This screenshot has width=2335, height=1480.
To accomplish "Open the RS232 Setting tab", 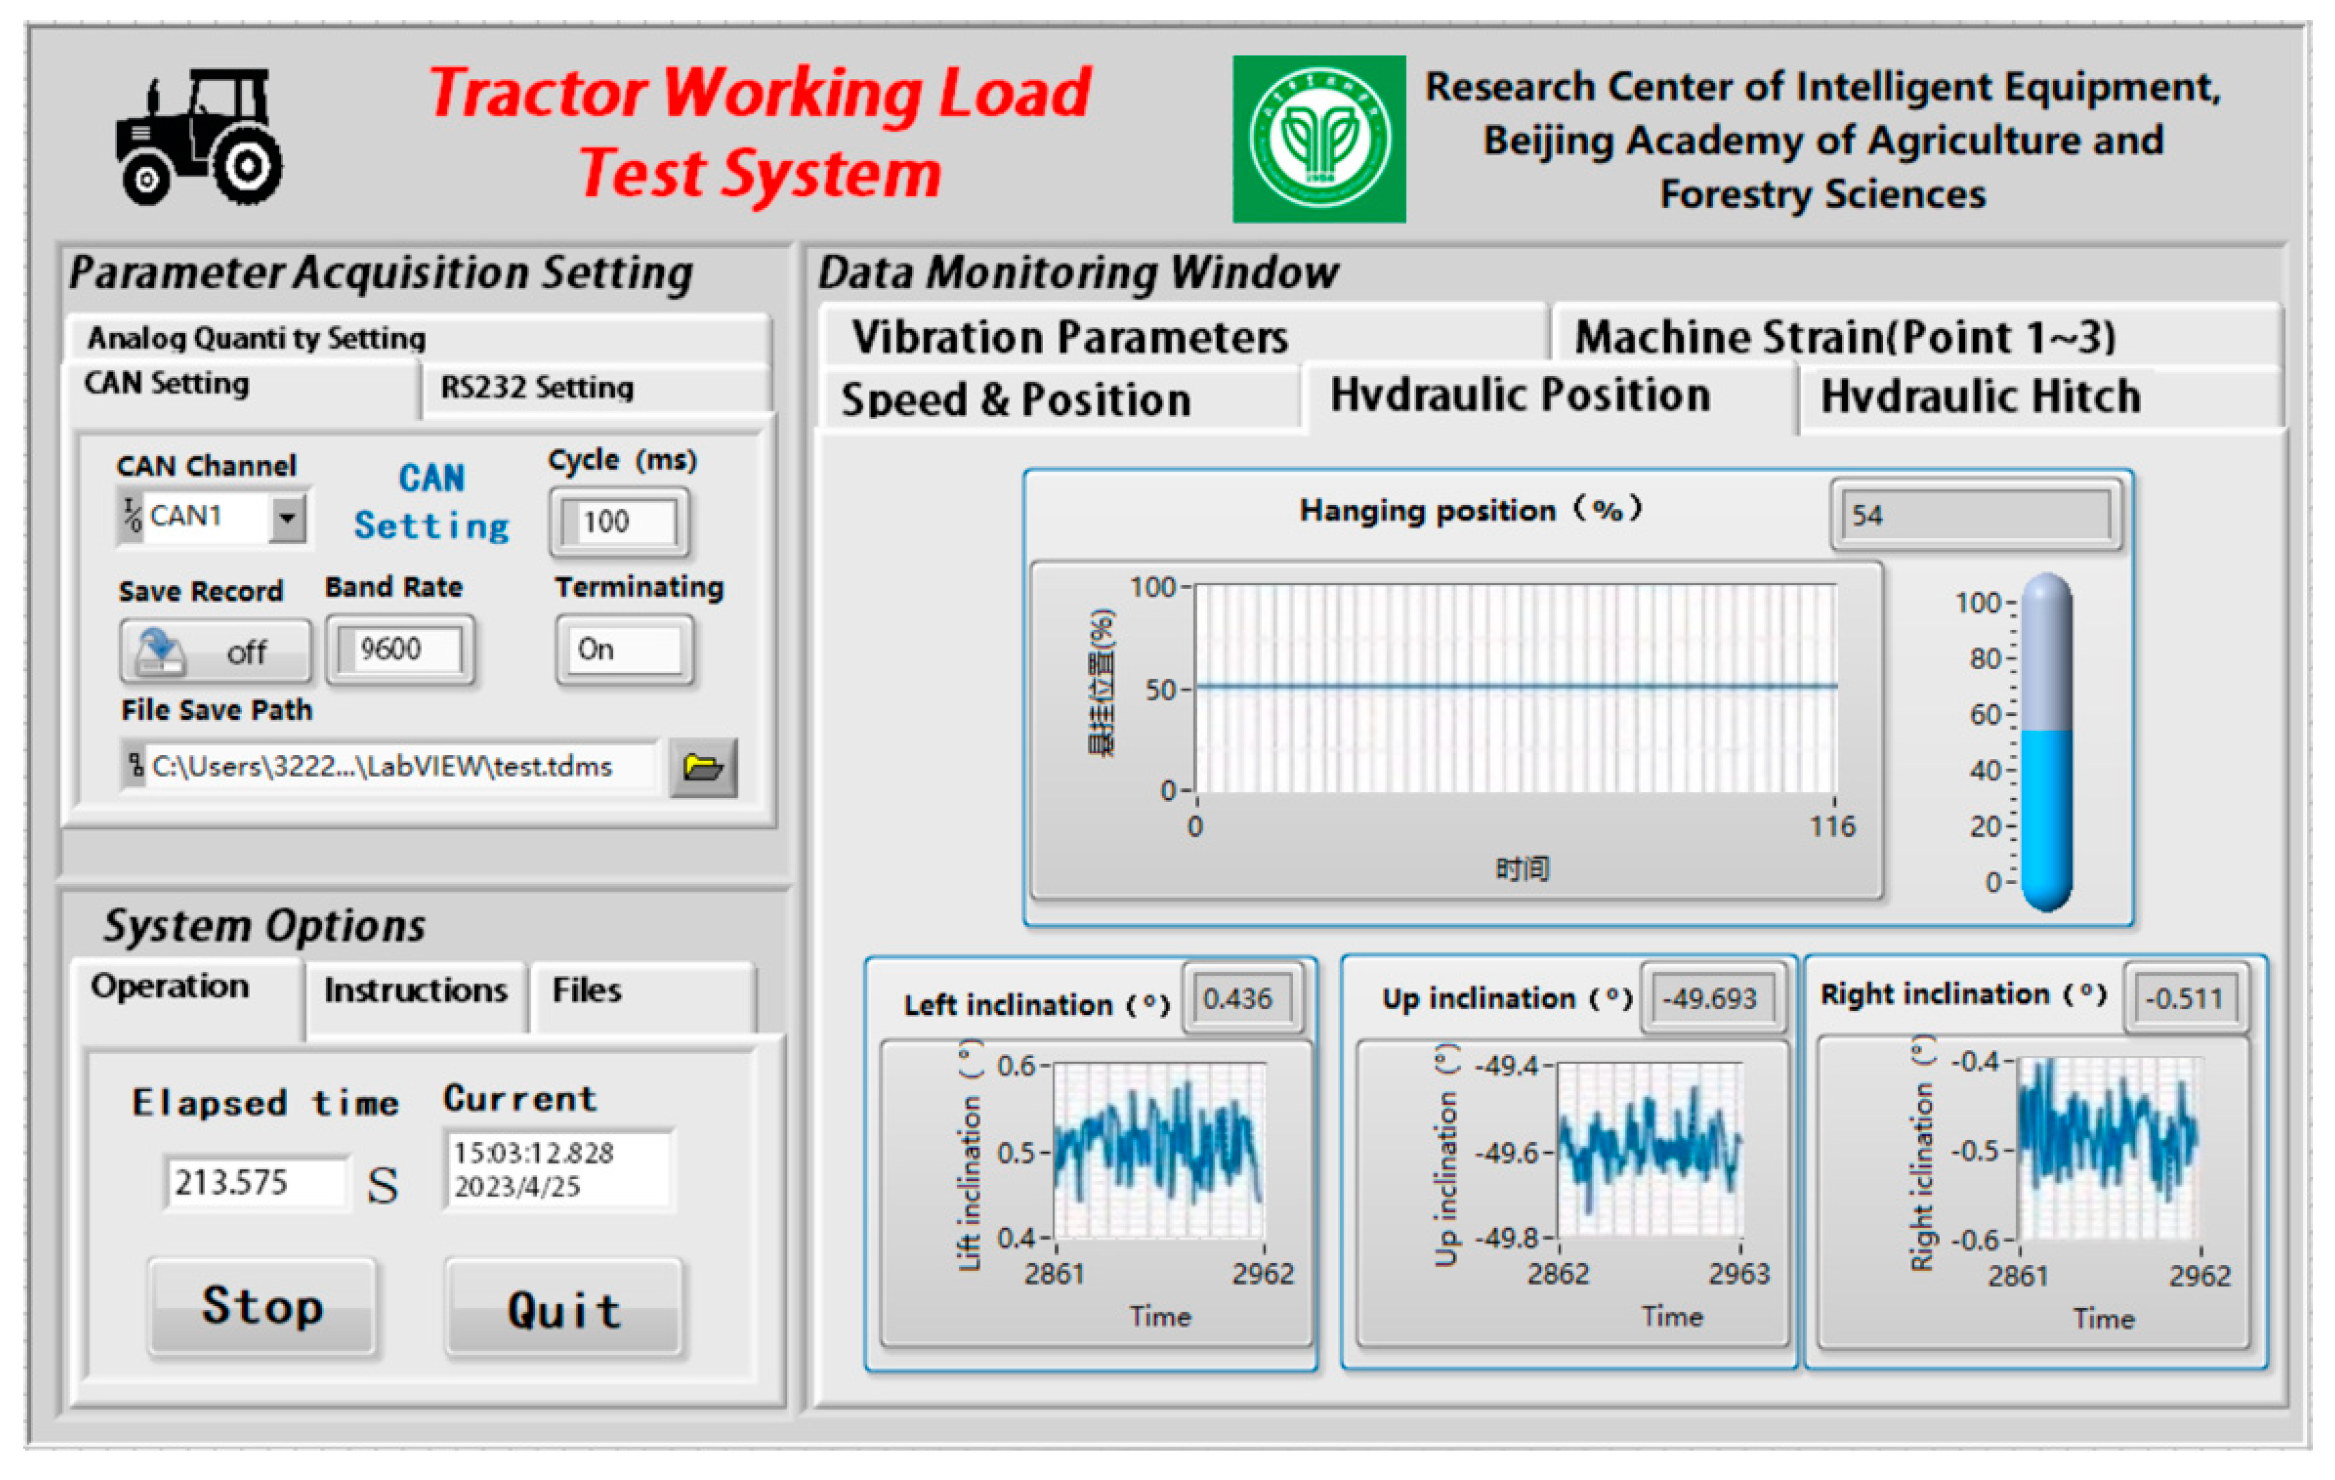I will pyautogui.click(x=537, y=388).
